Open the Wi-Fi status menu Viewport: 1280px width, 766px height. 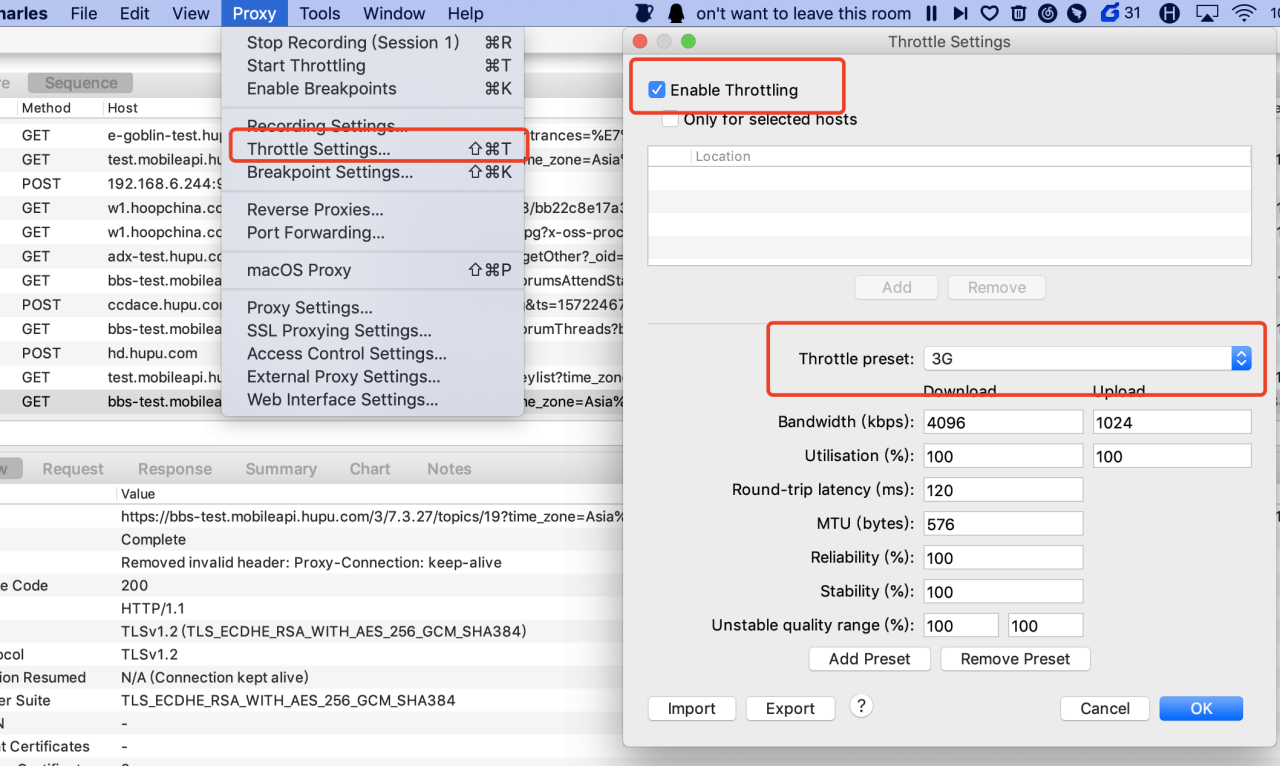1244,13
